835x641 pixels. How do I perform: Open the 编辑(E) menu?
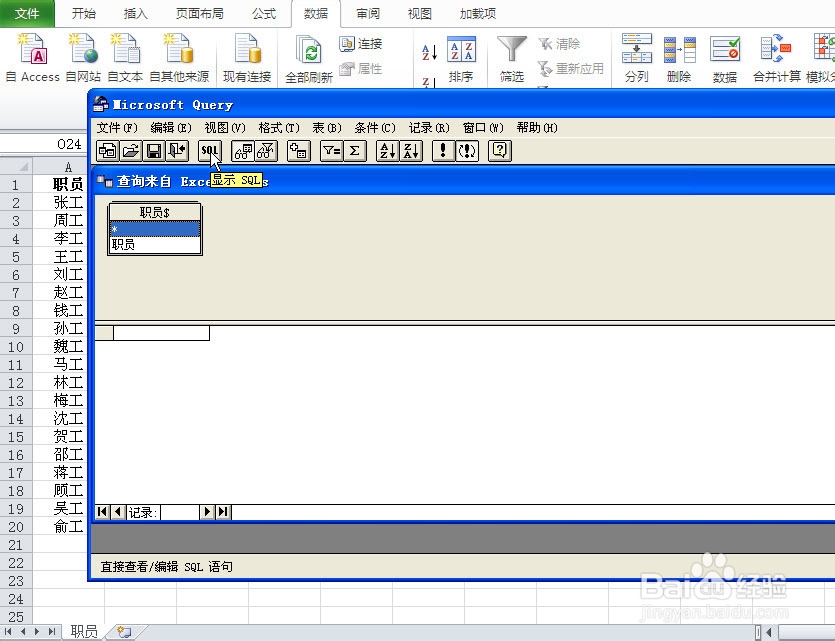click(x=170, y=128)
